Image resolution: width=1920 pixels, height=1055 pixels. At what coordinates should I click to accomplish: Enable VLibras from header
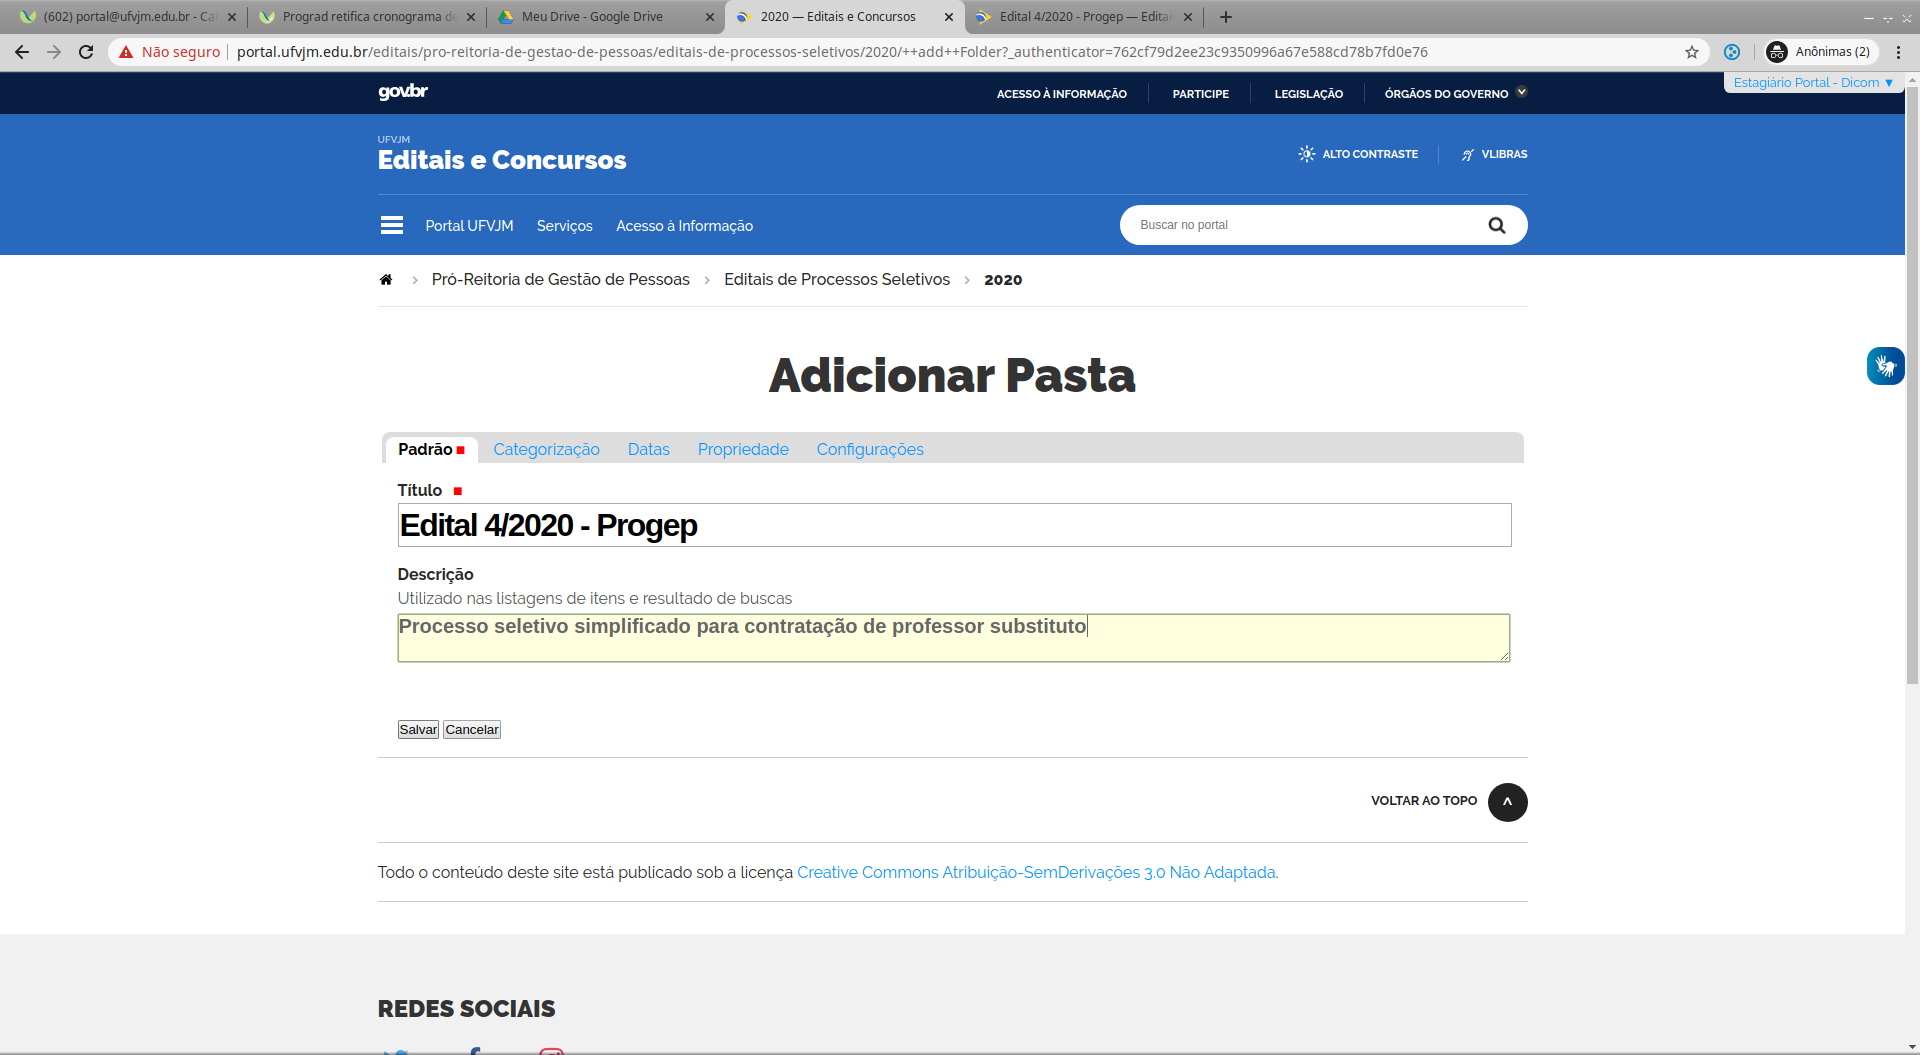[1494, 154]
